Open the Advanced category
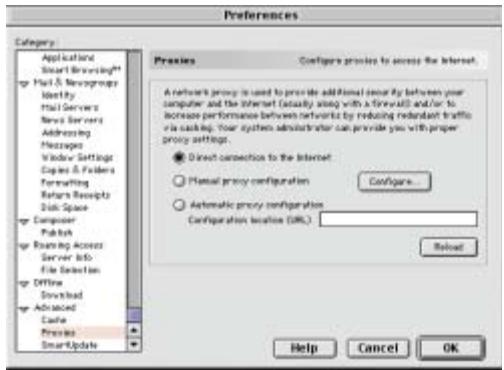Image resolution: width=504 pixels, height=370 pixels. 55,308
